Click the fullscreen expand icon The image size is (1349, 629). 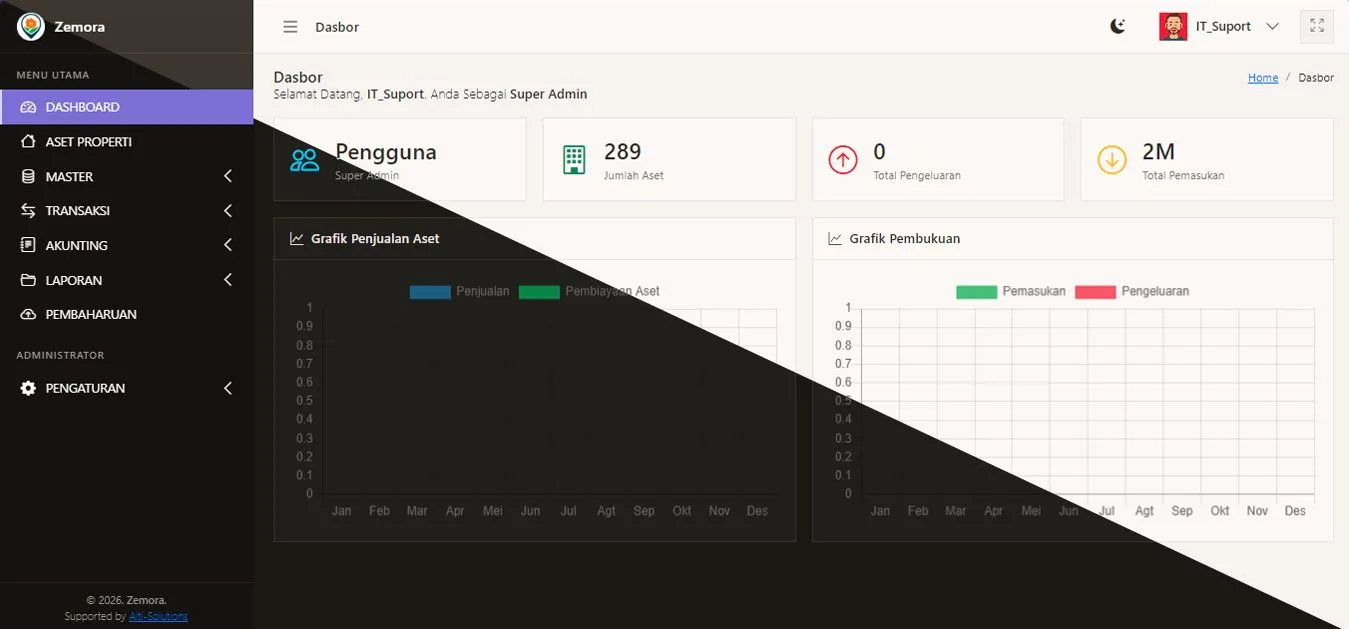1316,27
